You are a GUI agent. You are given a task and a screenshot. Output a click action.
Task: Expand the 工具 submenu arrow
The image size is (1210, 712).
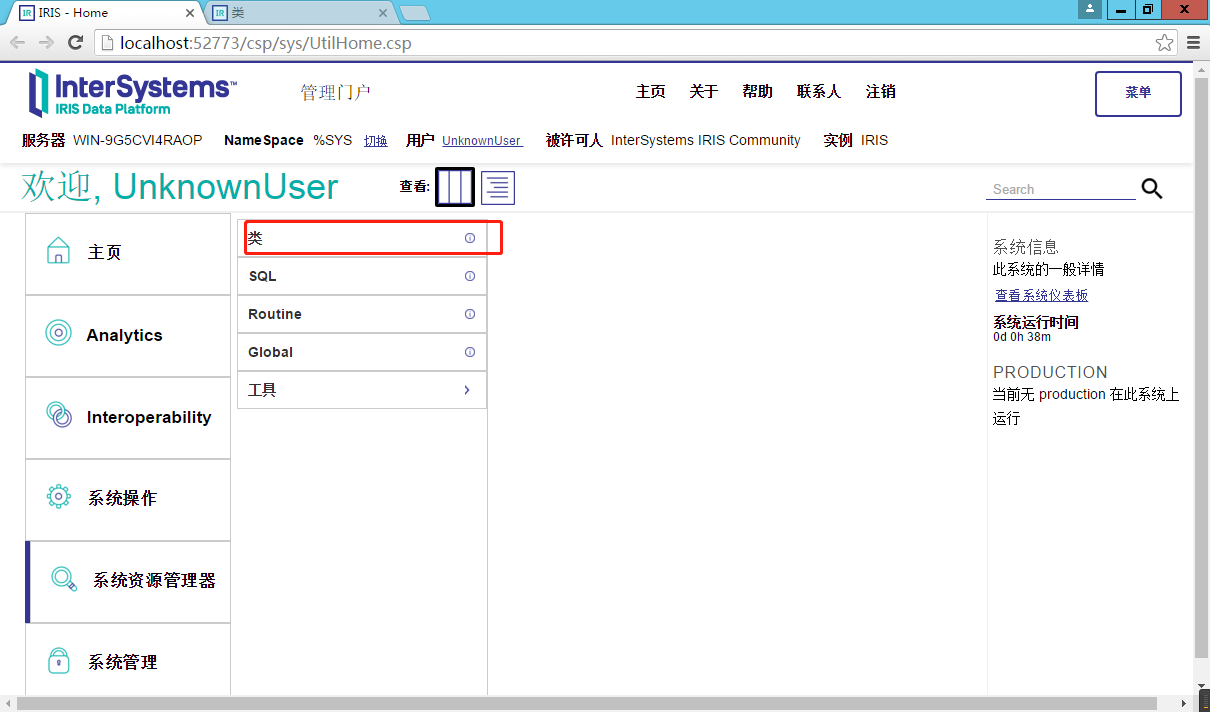[467, 390]
